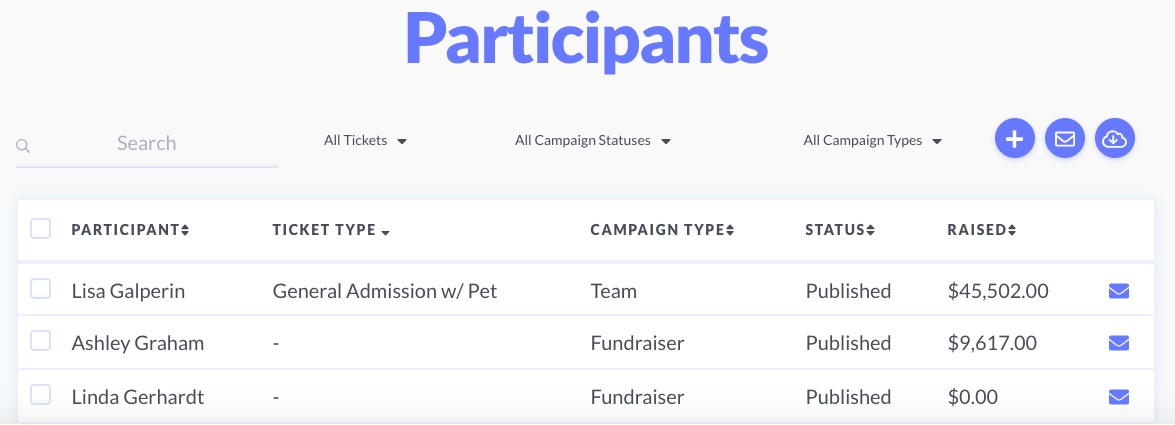Sort by the Participant column header
Viewport: 1175px width, 425px height.
tap(130, 230)
